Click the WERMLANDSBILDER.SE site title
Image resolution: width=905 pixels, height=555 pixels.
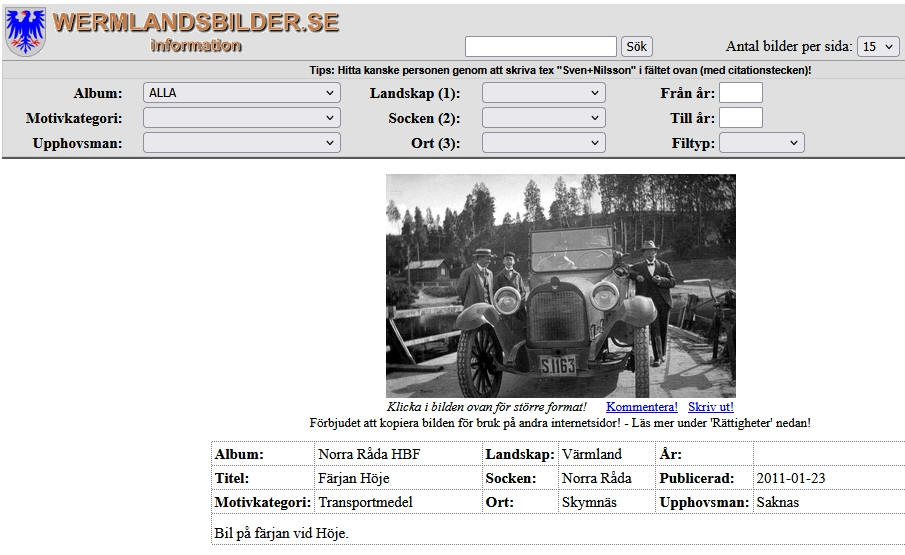(x=196, y=23)
